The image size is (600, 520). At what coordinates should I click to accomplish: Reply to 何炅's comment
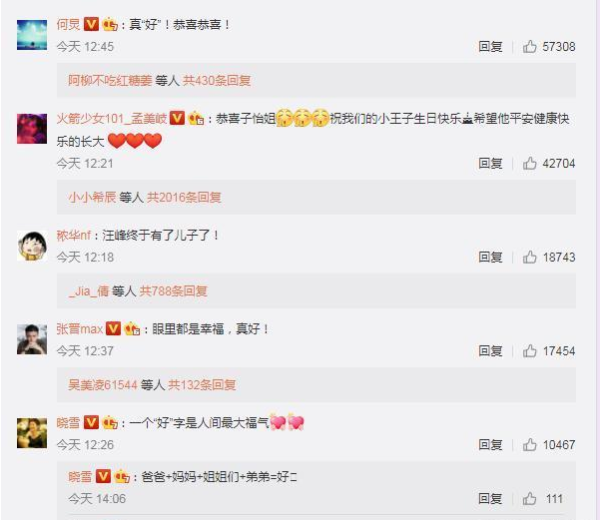click(x=490, y=47)
